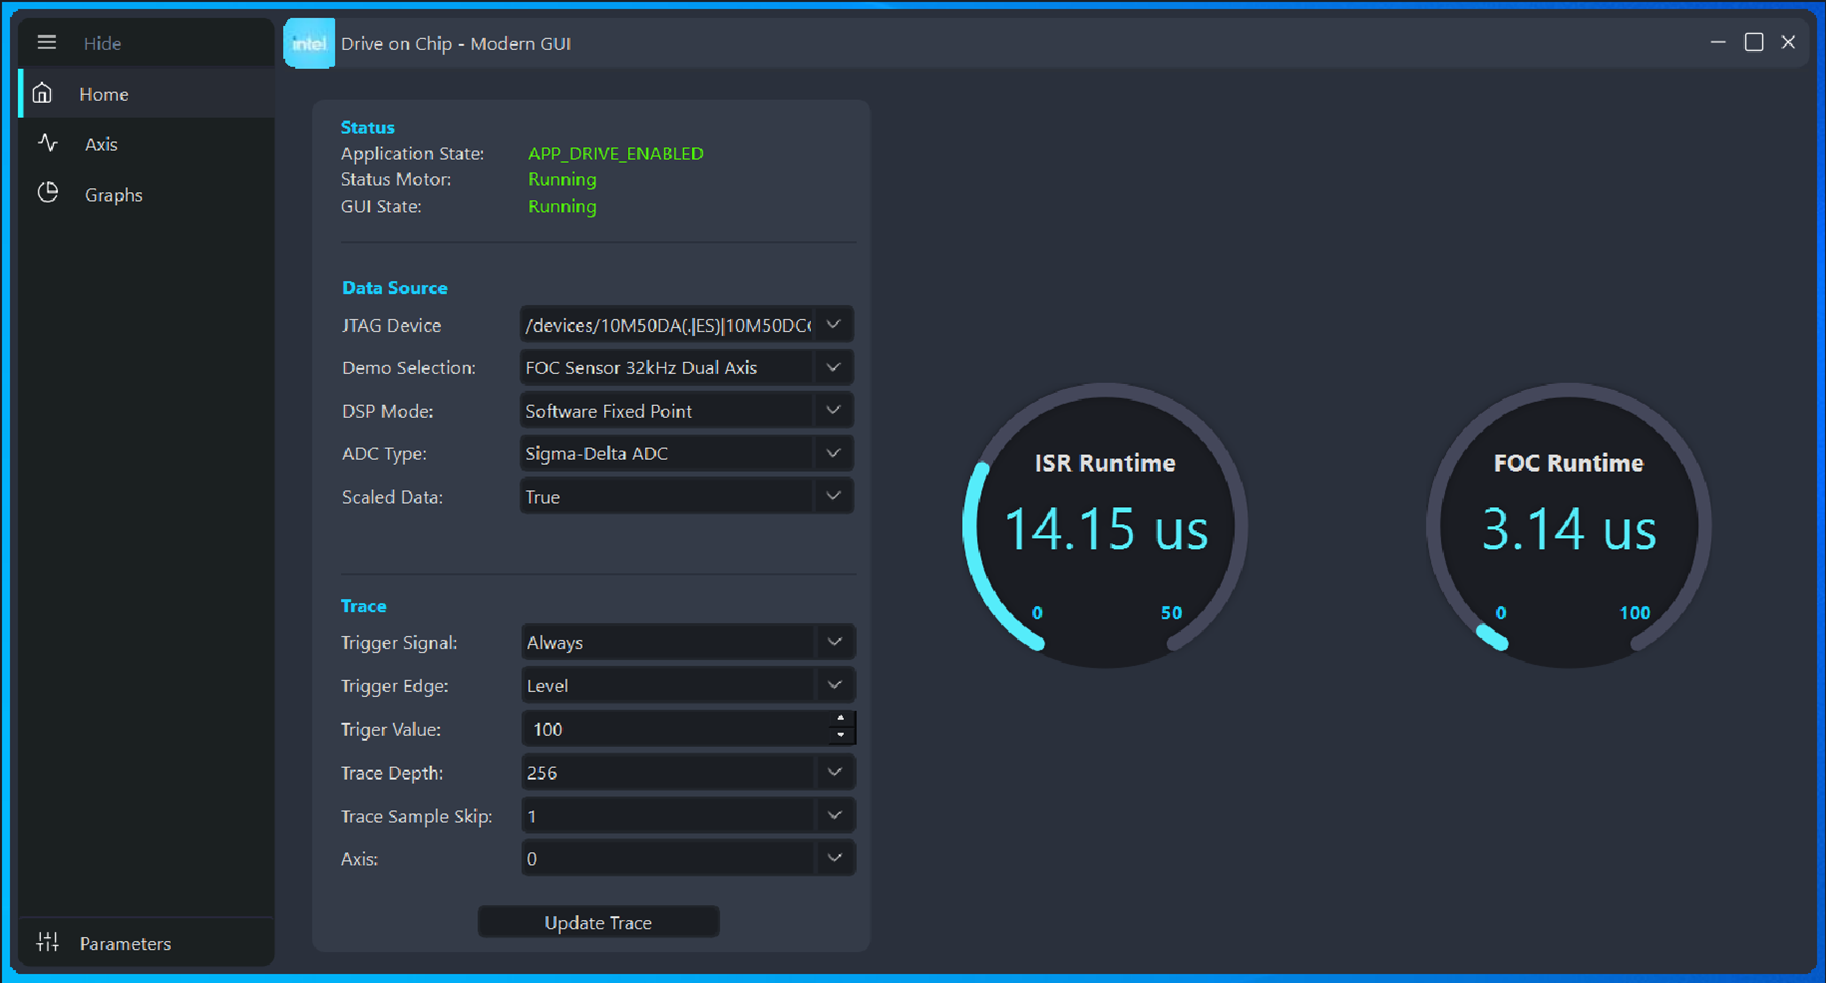Expand the JTAG Device dropdown
Image resolution: width=1826 pixels, height=983 pixels.
coord(833,325)
